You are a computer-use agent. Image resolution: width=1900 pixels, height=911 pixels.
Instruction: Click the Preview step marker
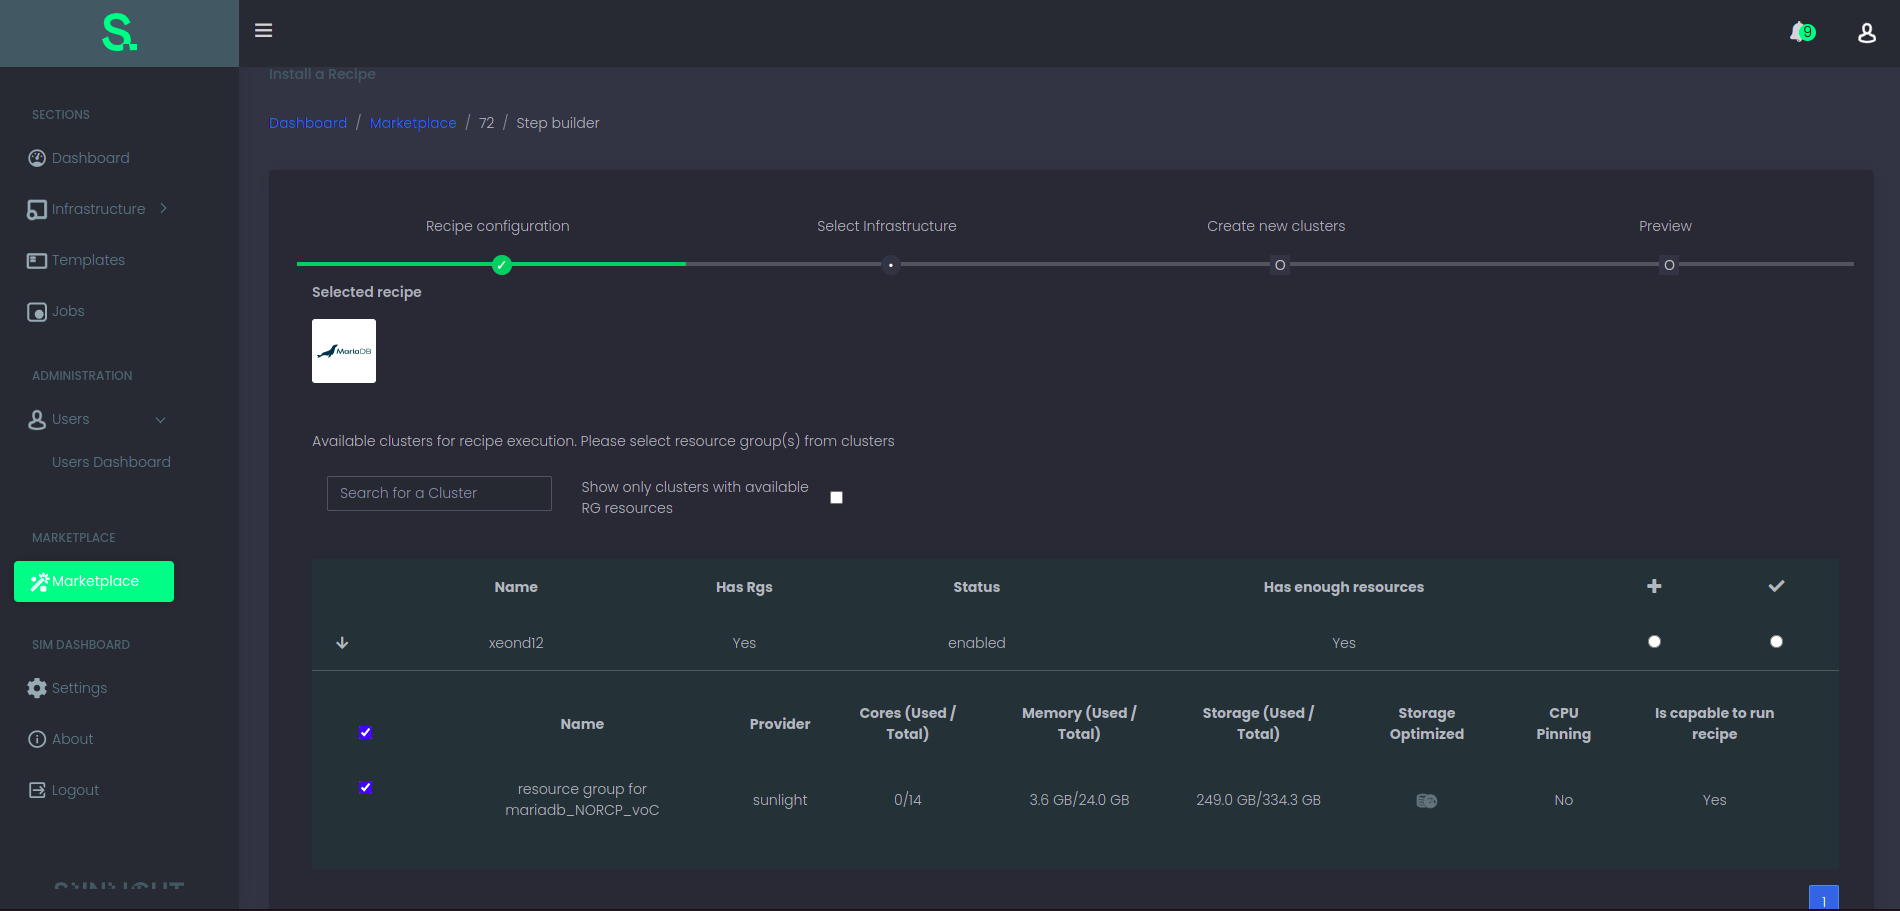point(1669,265)
